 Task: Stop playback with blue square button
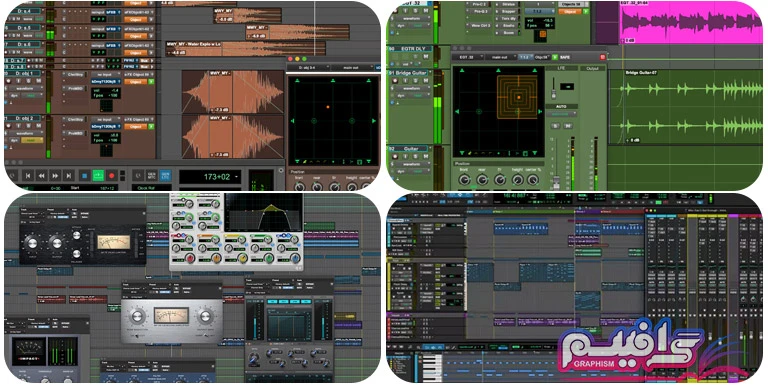click(84, 175)
